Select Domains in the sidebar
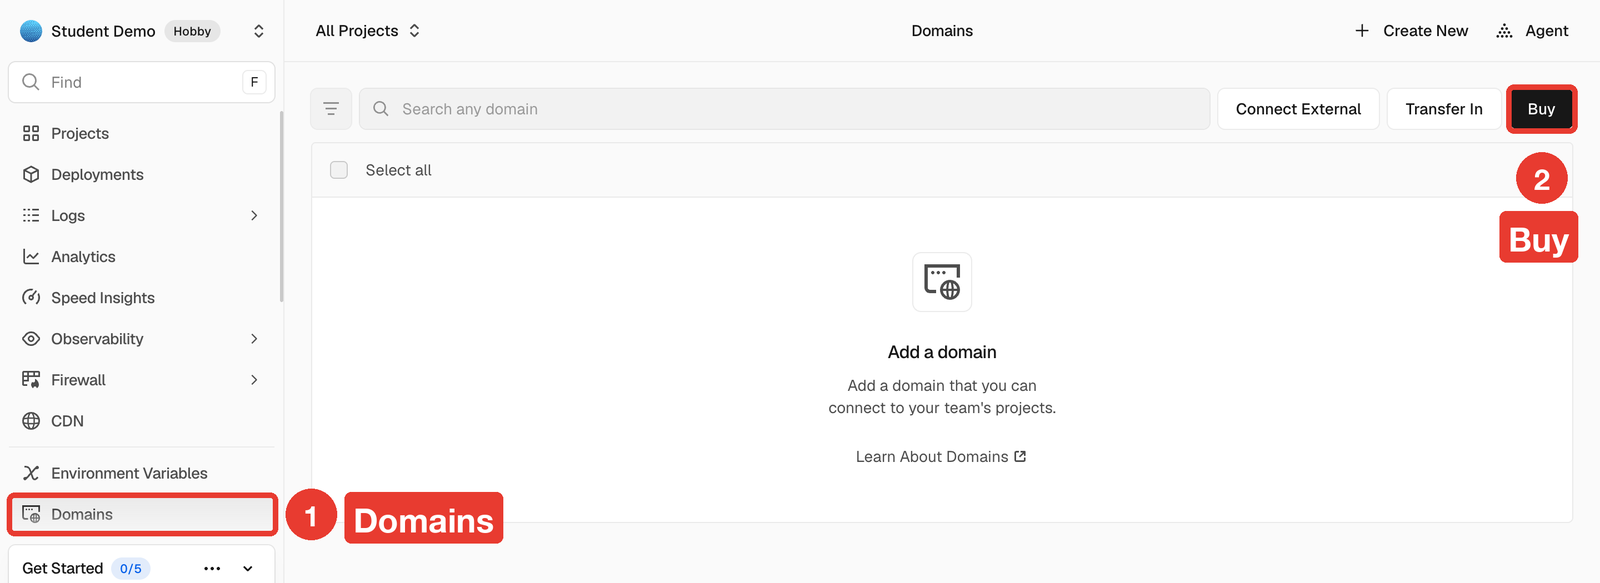Image resolution: width=1600 pixels, height=583 pixels. click(x=141, y=514)
